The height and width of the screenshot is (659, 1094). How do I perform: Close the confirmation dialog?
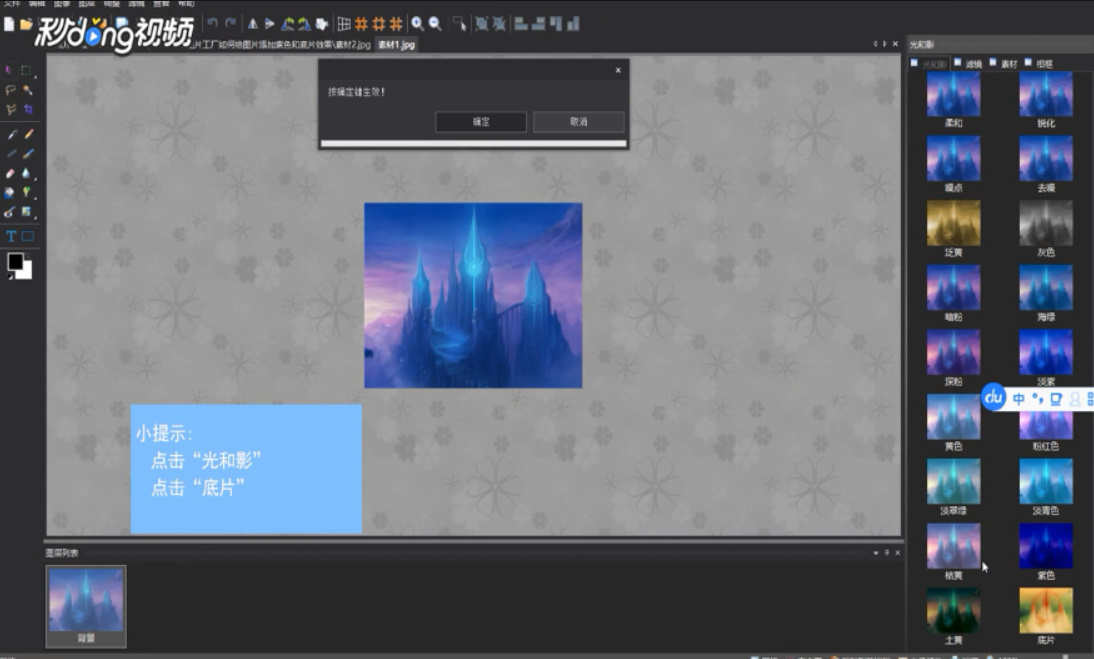[x=617, y=70]
